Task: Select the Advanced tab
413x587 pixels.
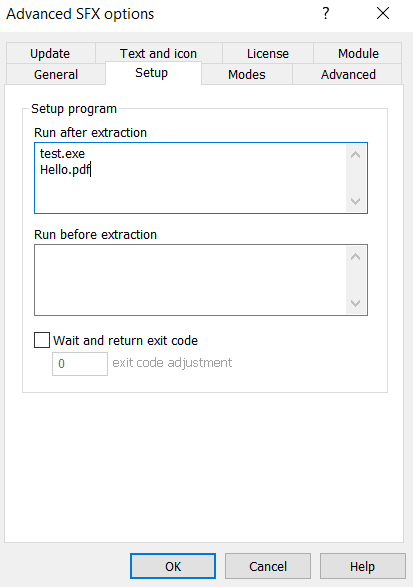Action: pos(348,74)
